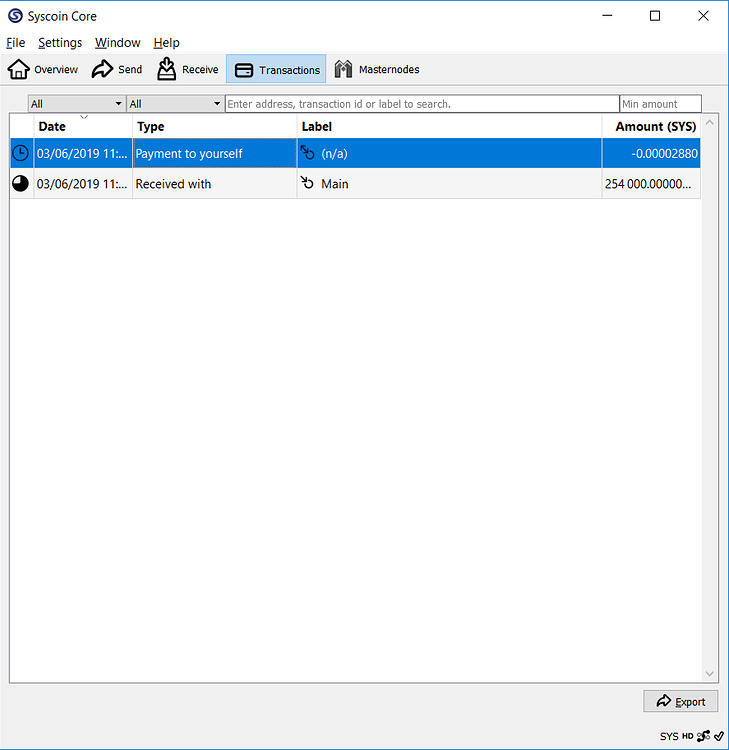Viewport: 729px width, 750px height.
Task: Click the sync checkmark status icon
Action: coord(719,736)
